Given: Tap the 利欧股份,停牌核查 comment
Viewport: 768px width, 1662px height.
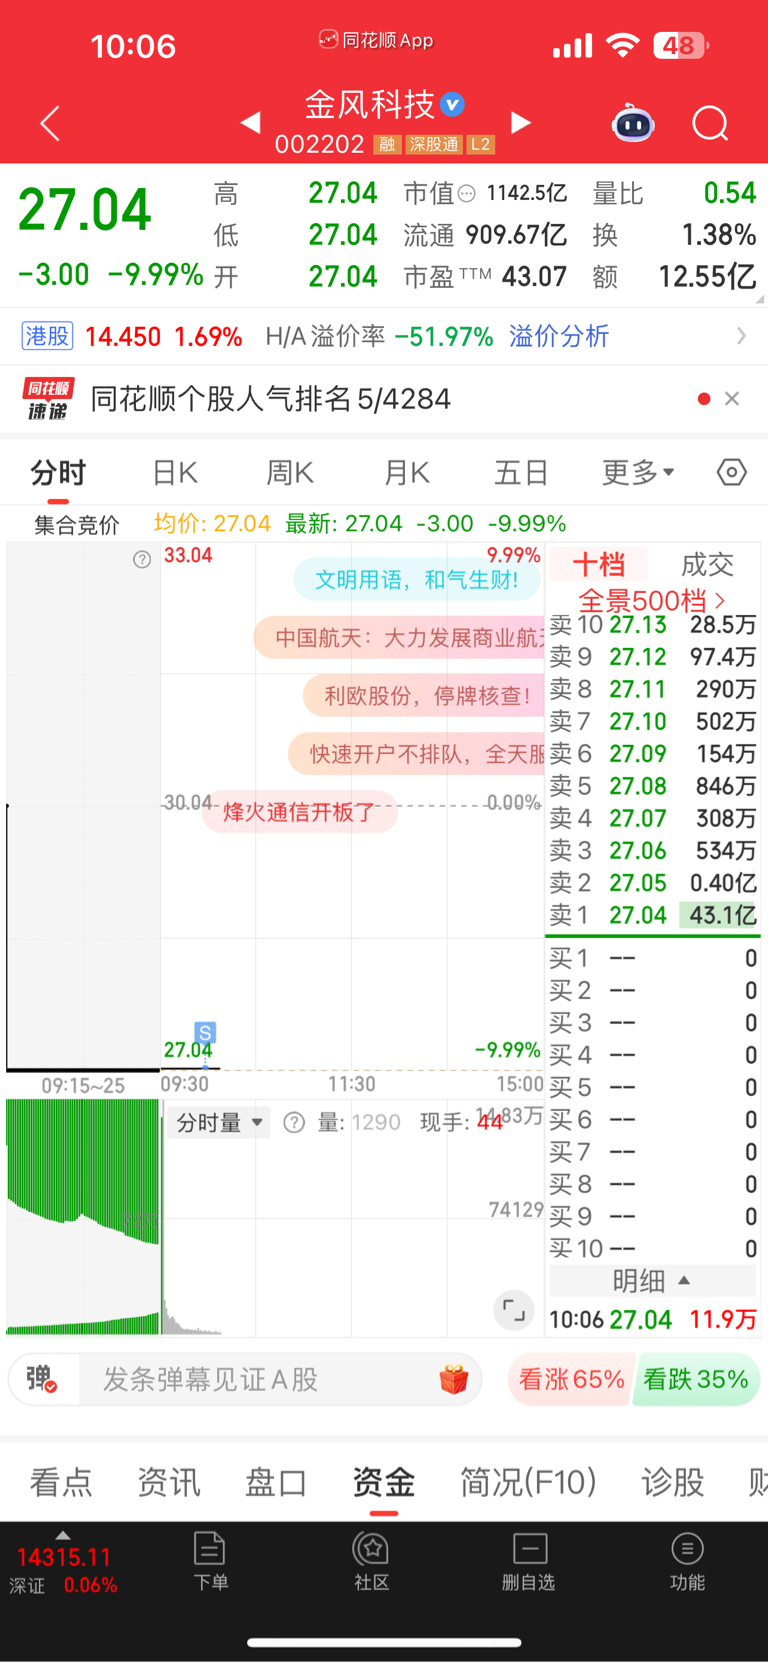Looking at the screenshot, I should (423, 696).
